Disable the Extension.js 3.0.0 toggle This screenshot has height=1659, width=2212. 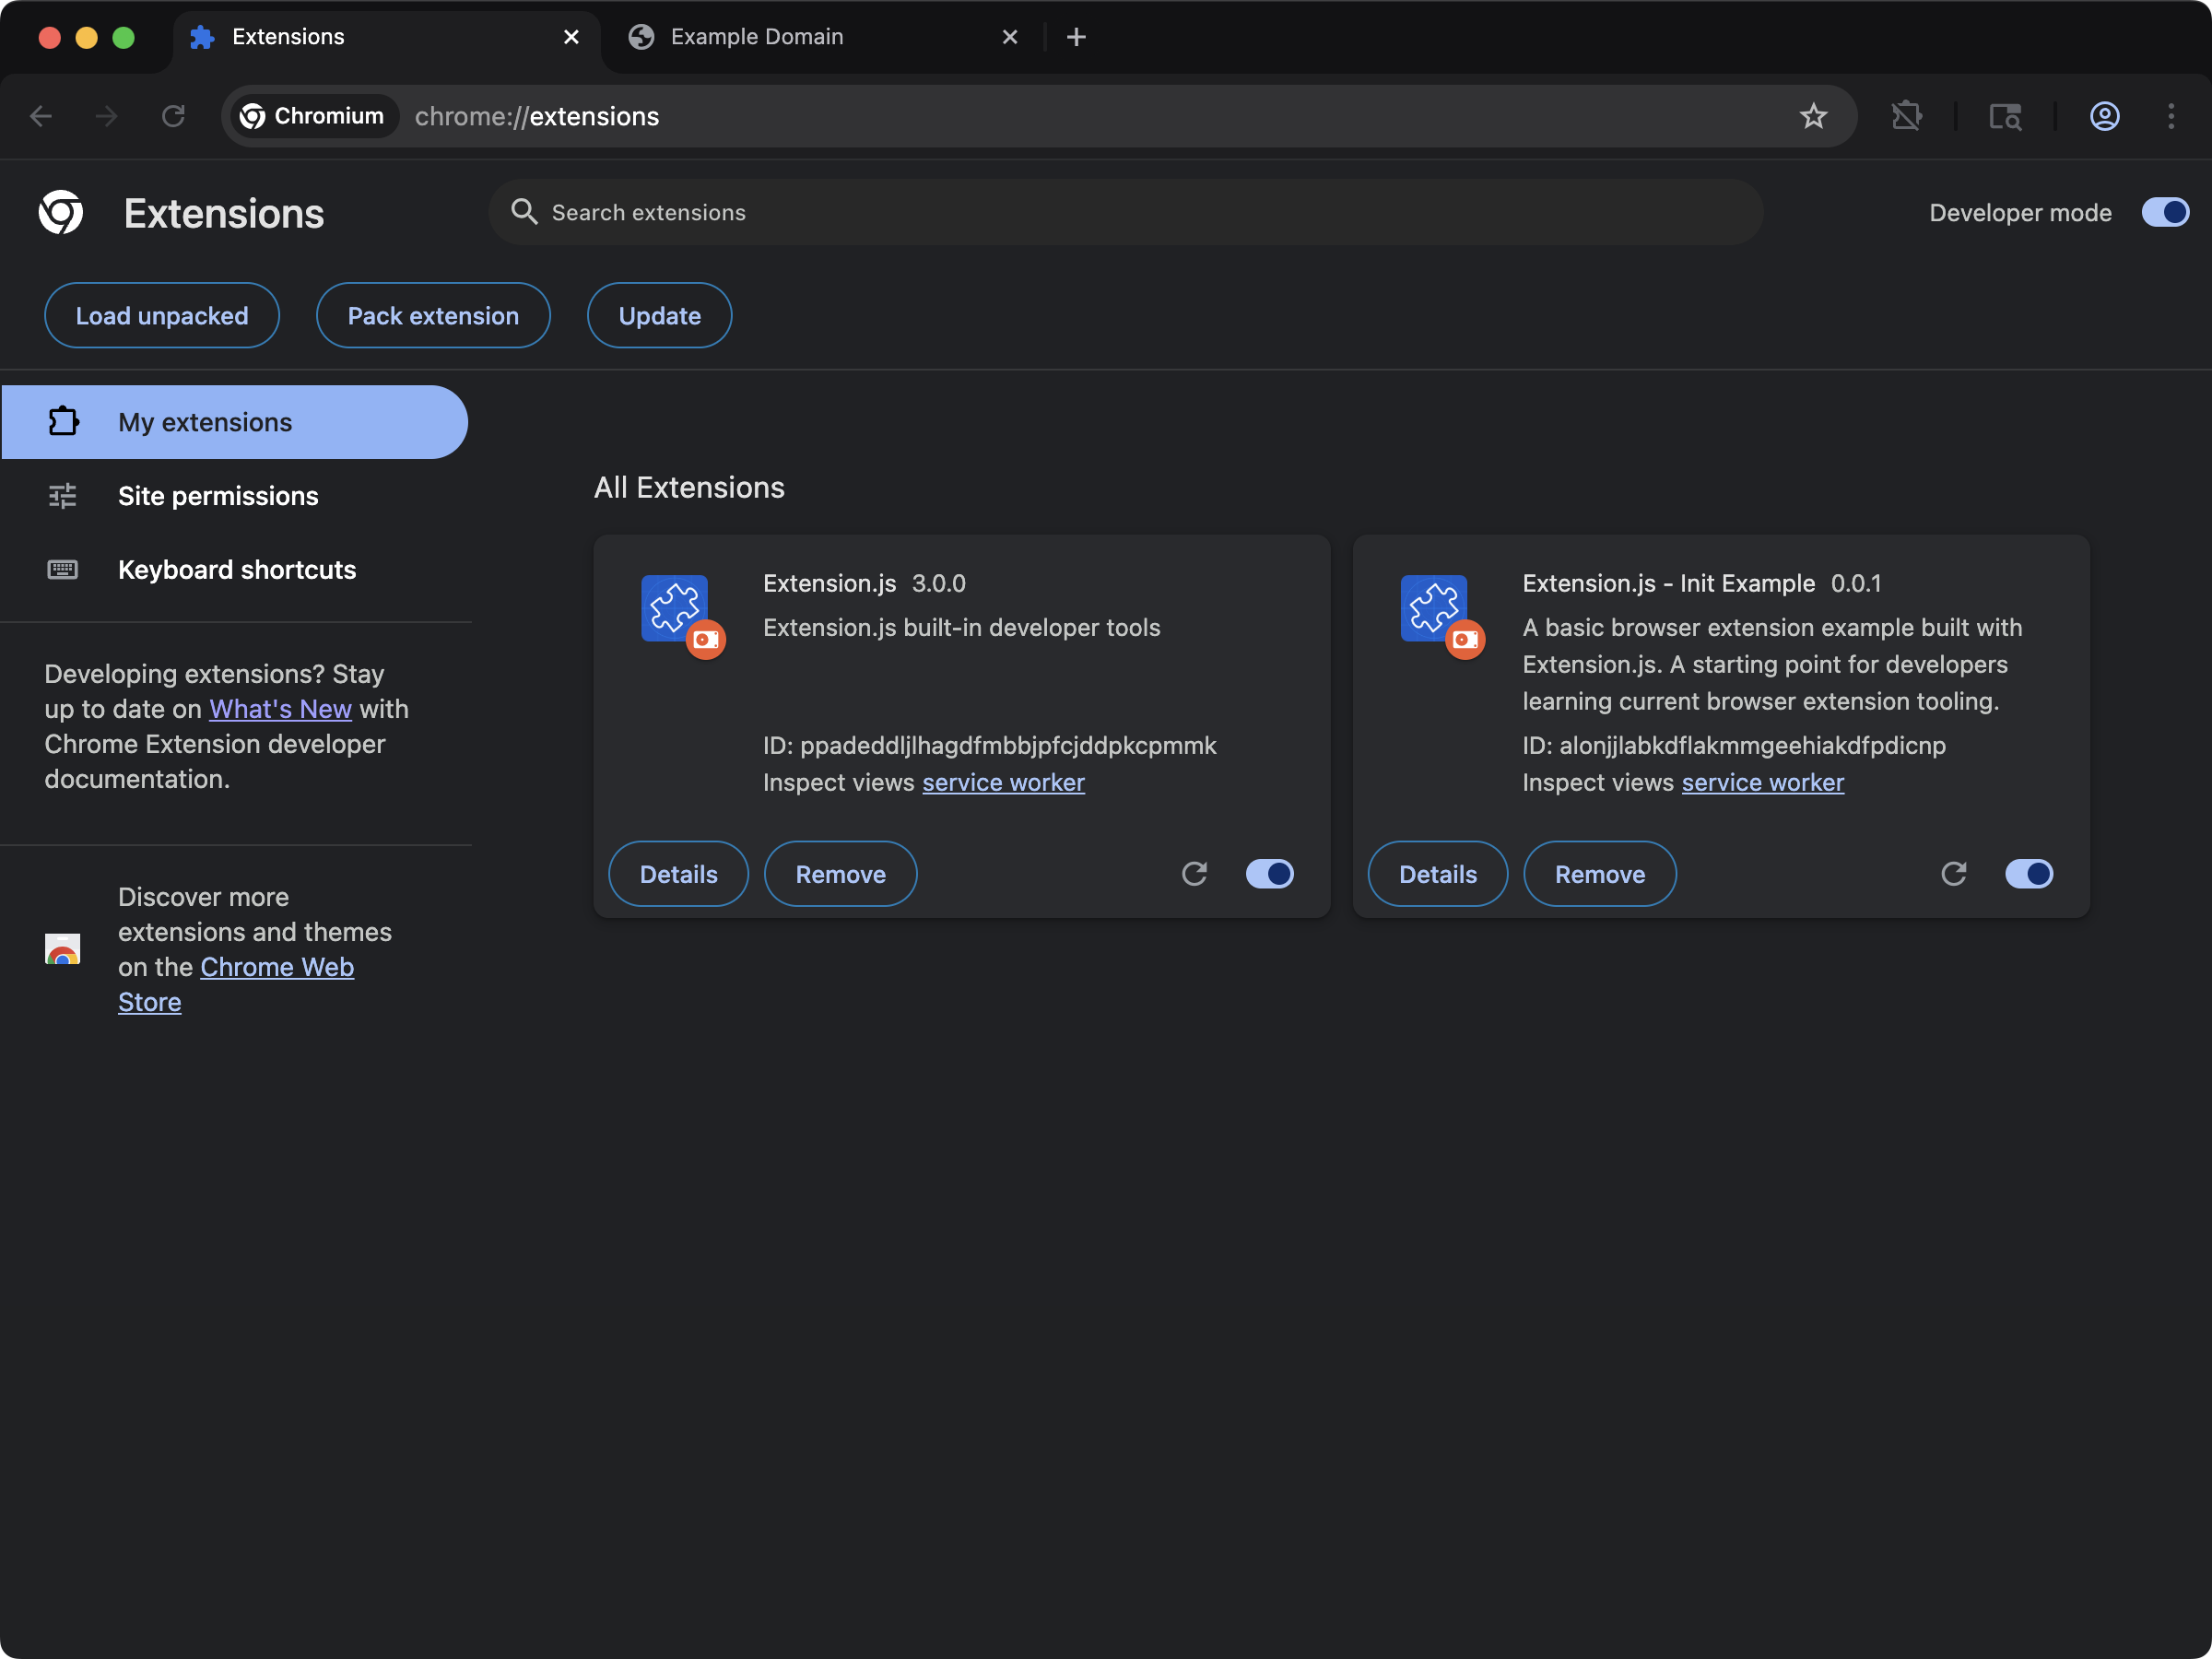1269,874
